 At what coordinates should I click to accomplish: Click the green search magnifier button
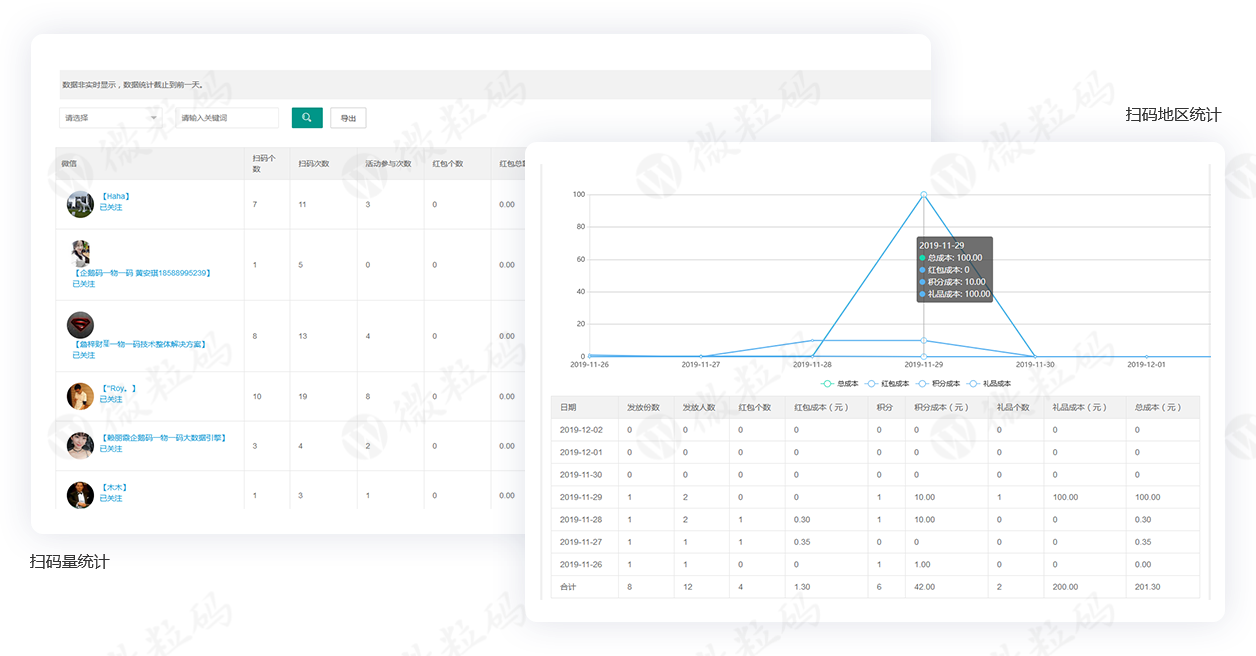point(307,118)
